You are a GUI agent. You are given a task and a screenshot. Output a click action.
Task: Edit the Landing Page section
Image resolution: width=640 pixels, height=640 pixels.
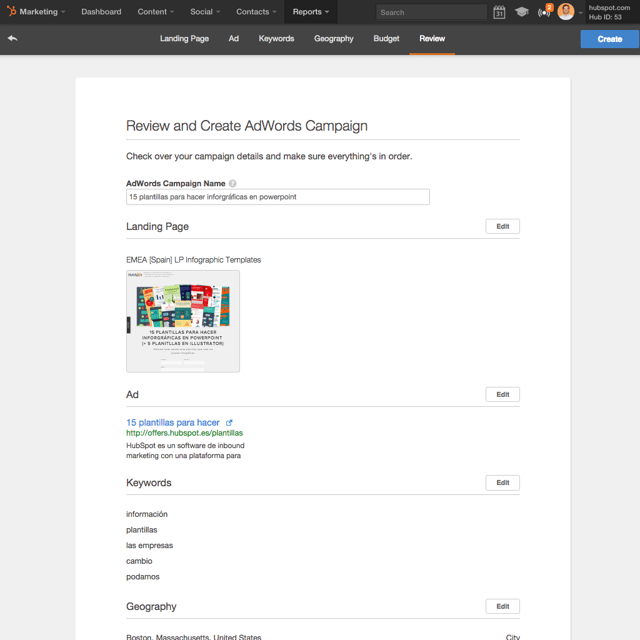[502, 227]
